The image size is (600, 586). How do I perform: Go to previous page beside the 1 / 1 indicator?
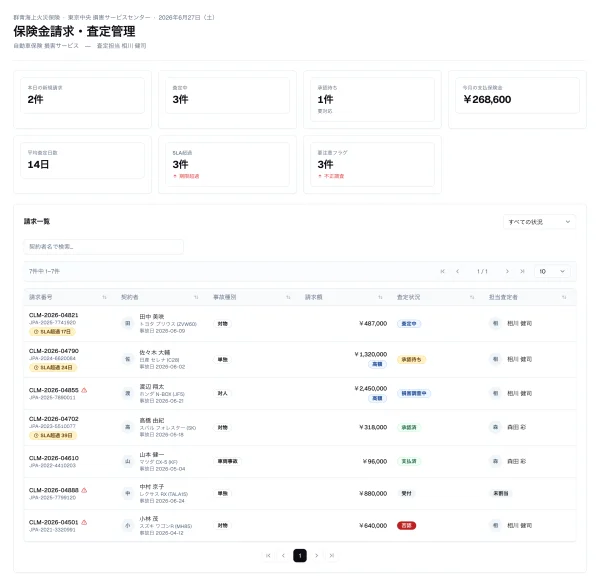click(457, 271)
